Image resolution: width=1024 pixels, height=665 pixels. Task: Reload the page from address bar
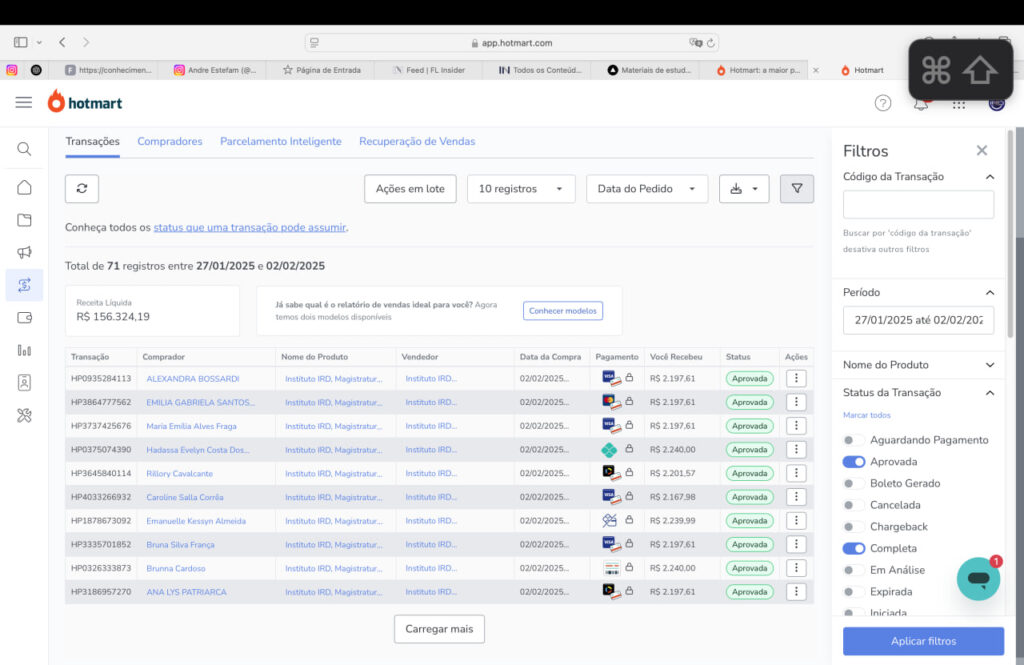point(711,43)
